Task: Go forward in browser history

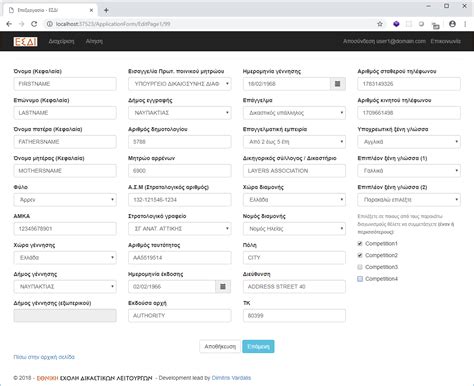Action: point(22,24)
